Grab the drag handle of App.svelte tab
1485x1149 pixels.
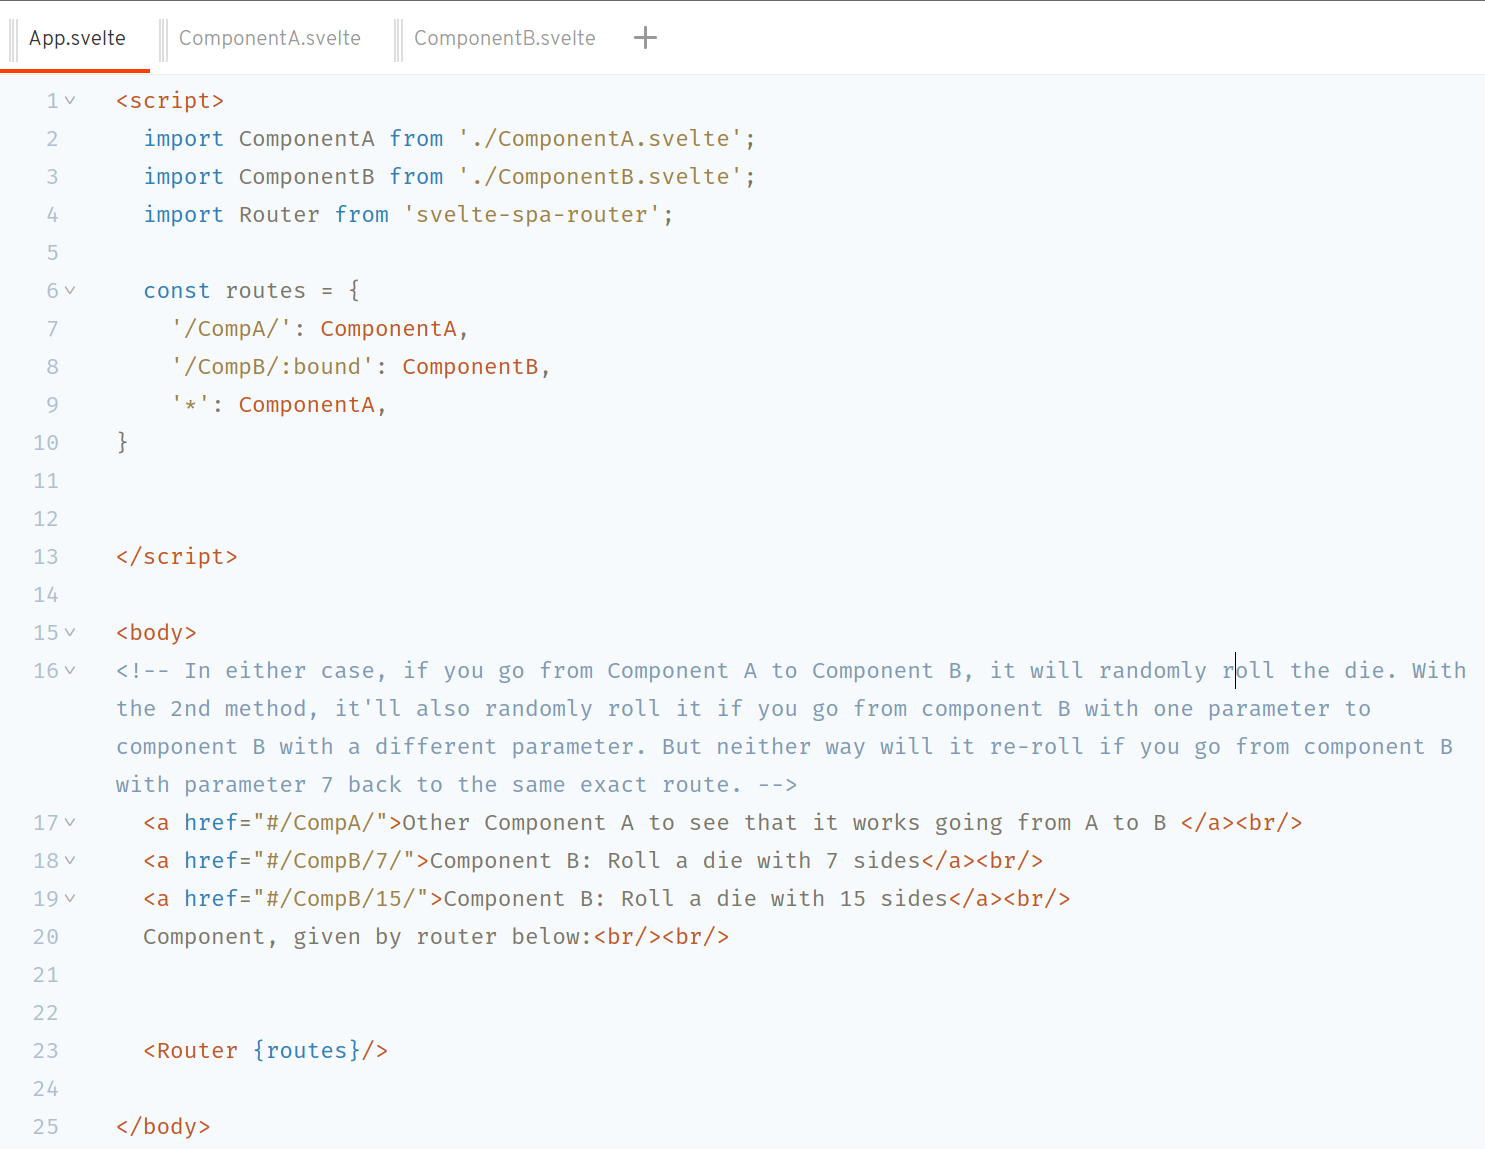(x=14, y=39)
